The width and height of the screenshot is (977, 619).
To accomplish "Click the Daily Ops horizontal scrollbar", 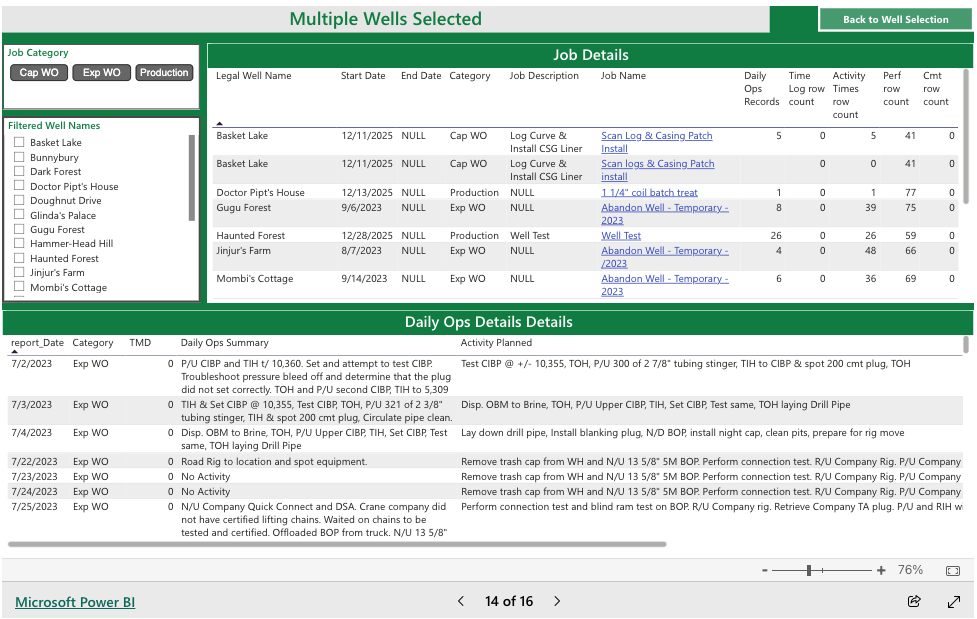I will coord(337,545).
